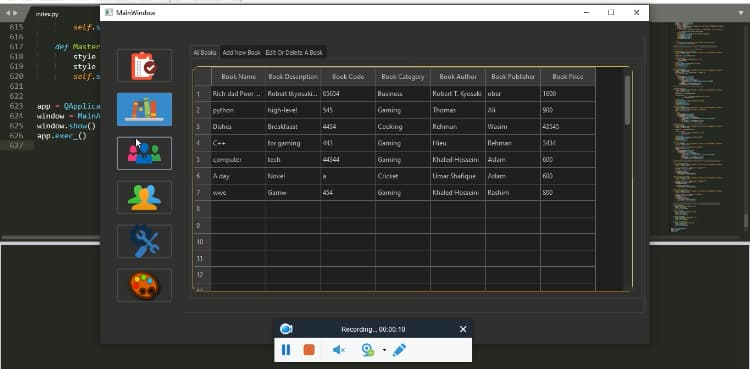Select the row header of the wwe book

click(202, 192)
